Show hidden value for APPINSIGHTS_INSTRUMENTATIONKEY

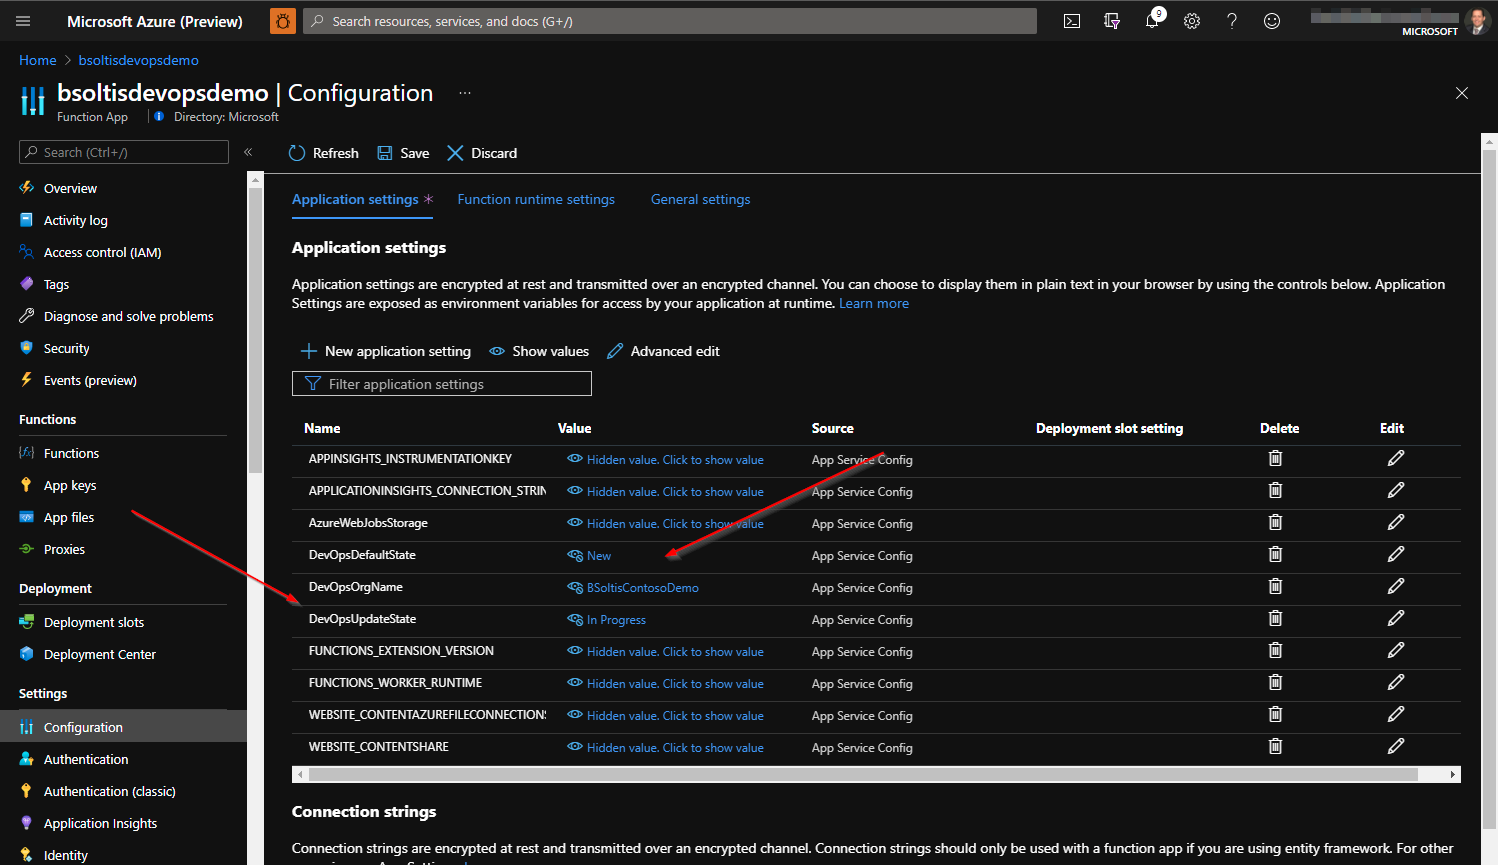(x=674, y=460)
